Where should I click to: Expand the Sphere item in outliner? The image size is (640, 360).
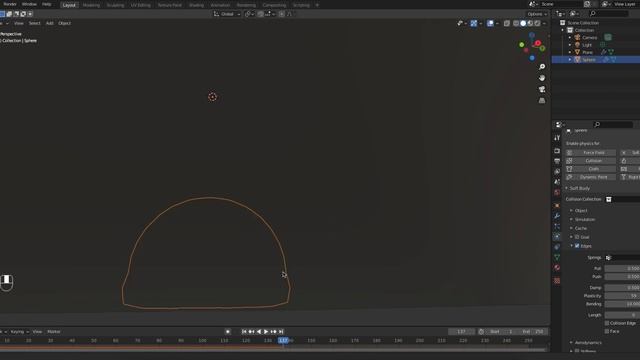[x=570, y=60]
